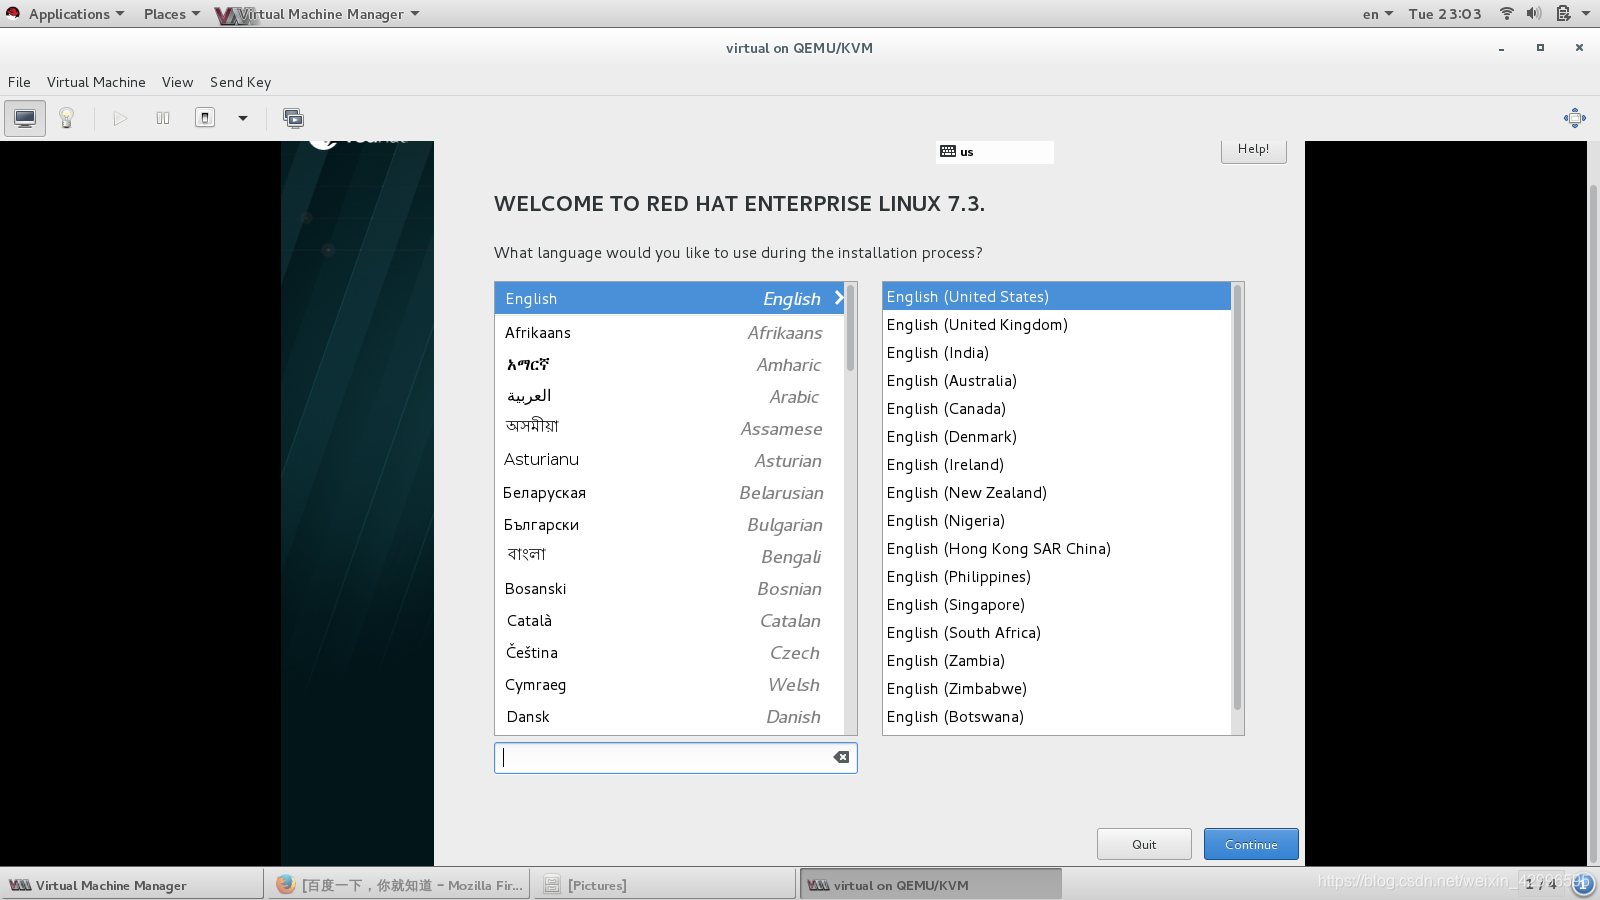Switch to Pictures taskbar window
1600x900 pixels.
coord(664,885)
